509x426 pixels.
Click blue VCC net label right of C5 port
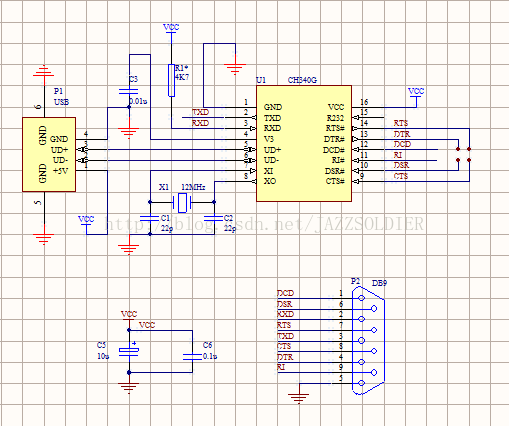coord(147,325)
